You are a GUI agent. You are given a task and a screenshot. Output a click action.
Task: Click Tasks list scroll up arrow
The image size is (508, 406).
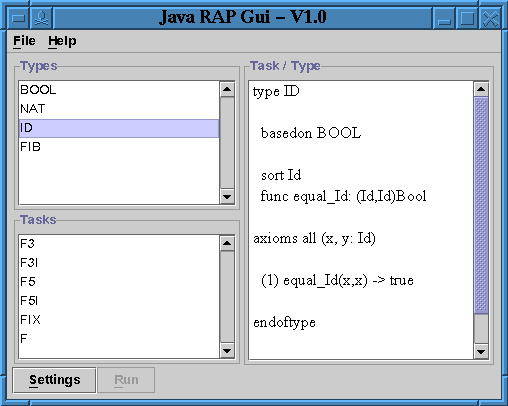click(227, 243)
